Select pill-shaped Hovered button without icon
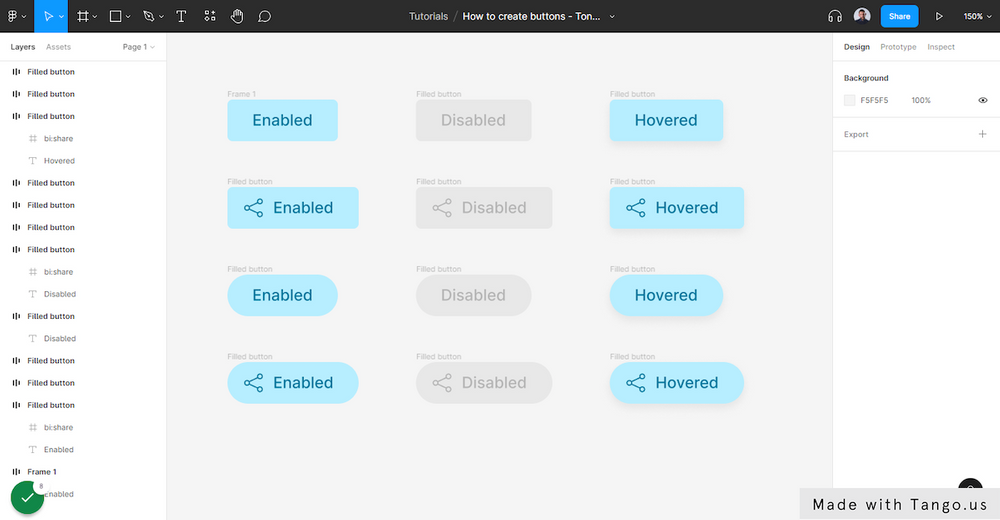 pyautogui.click(x=666, y=295)
